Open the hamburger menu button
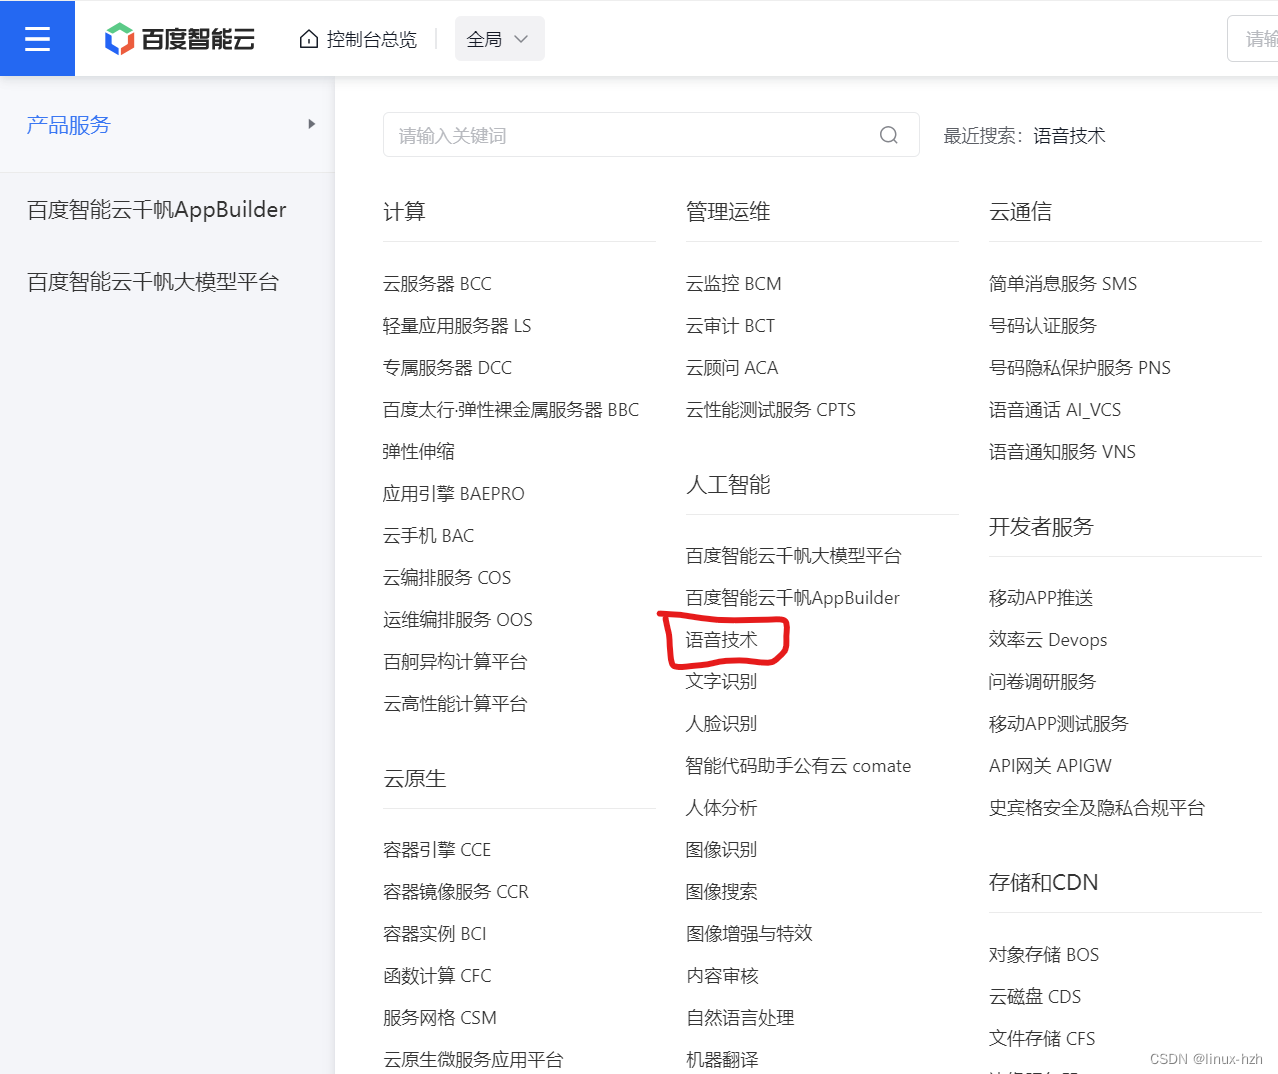1278x1074 pixels. tap(37, 38)
